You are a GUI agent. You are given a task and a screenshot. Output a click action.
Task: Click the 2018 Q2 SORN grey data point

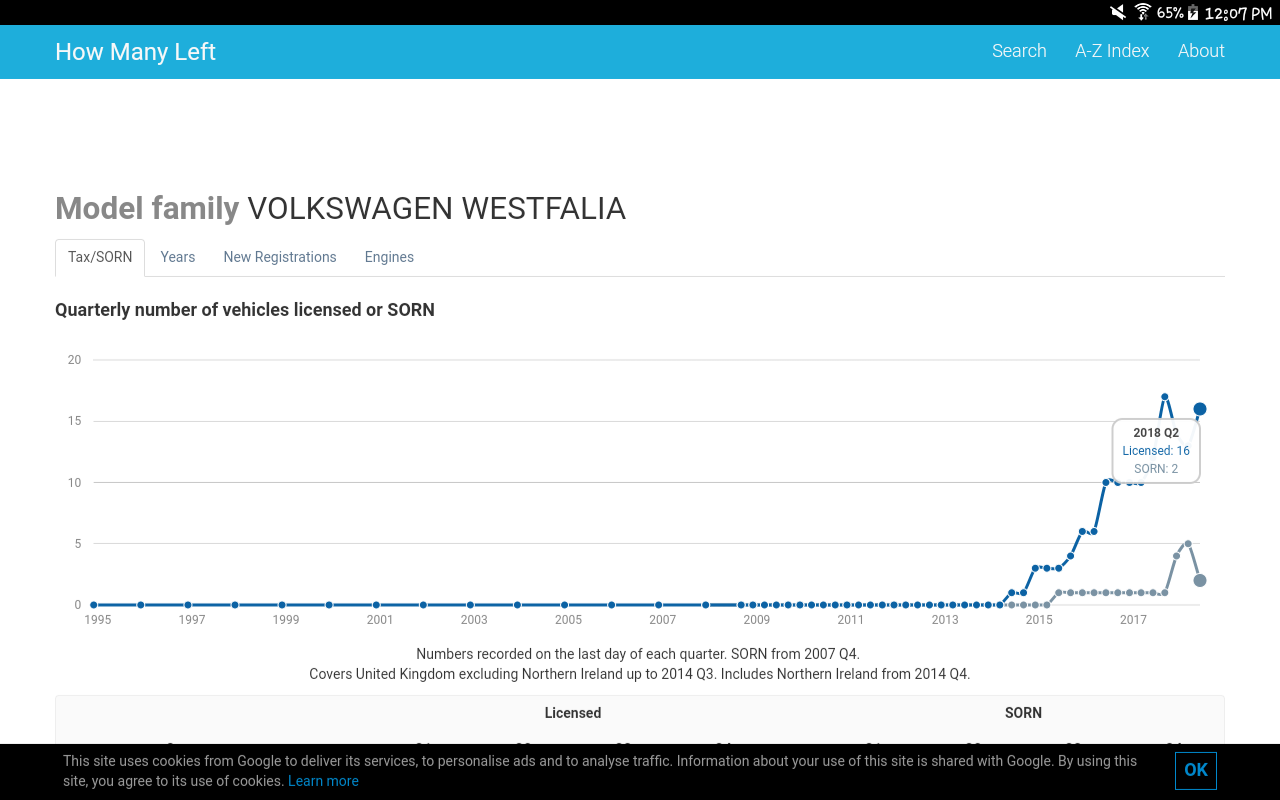[1200, 580]
